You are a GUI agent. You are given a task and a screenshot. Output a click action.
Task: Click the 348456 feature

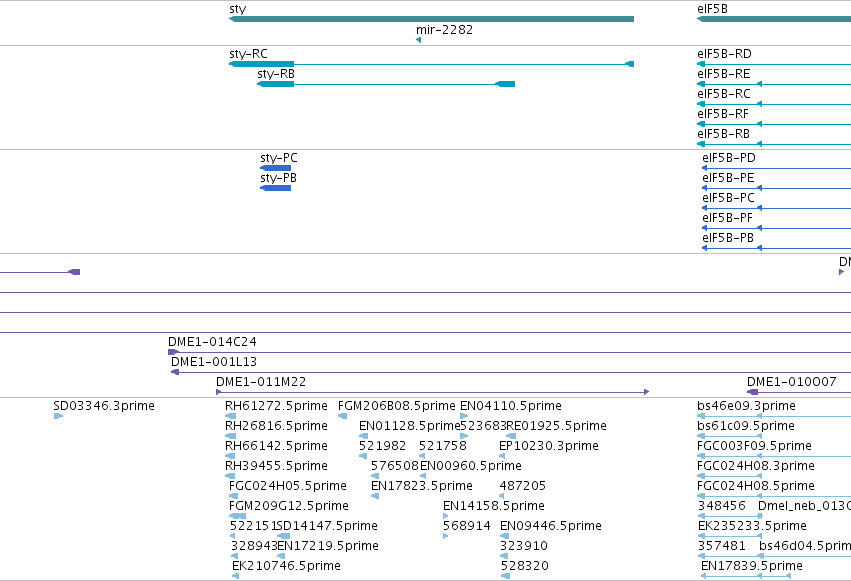(x=730, y=516)
